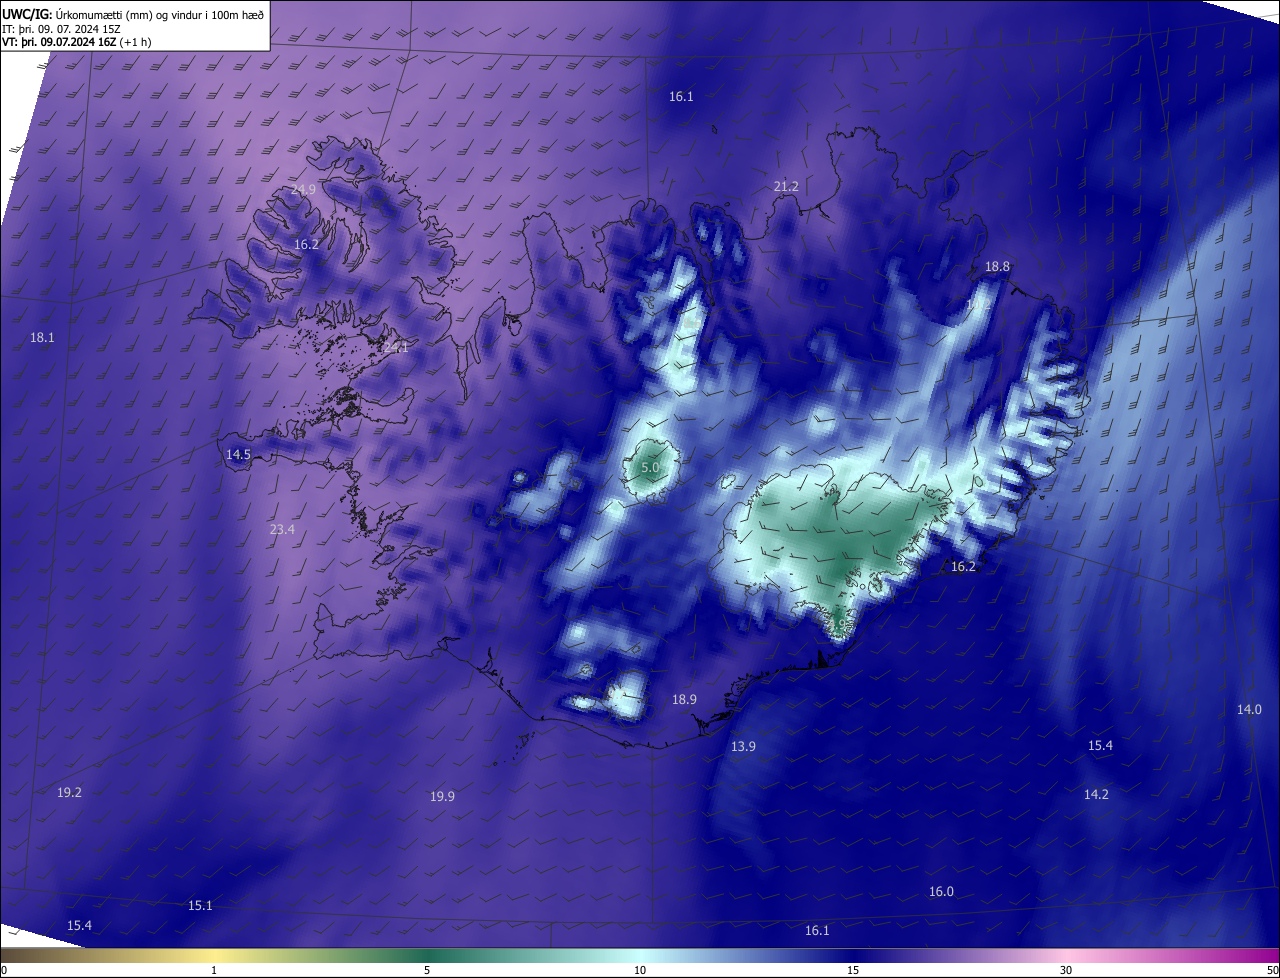Click the 14.0 value at the east edge
Screen dimensions: 1280x978
tap(1249, 710)
